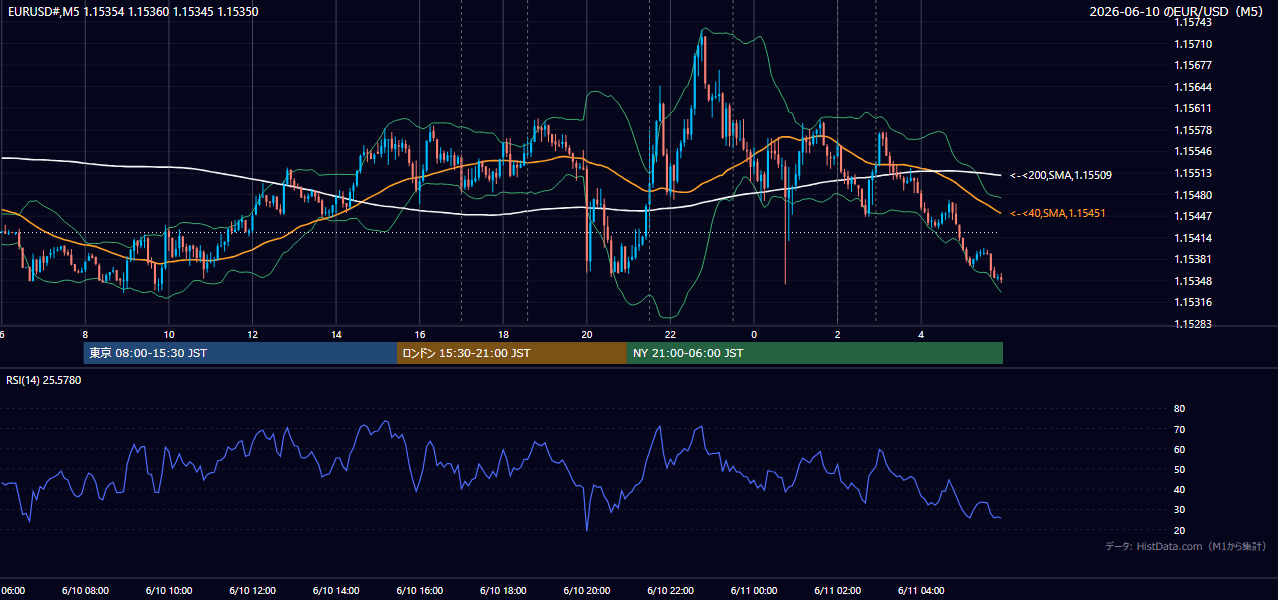1278x600 pixels.
Task: Click the bottom time label 6/11 02:00
Action: click(838, 591)
